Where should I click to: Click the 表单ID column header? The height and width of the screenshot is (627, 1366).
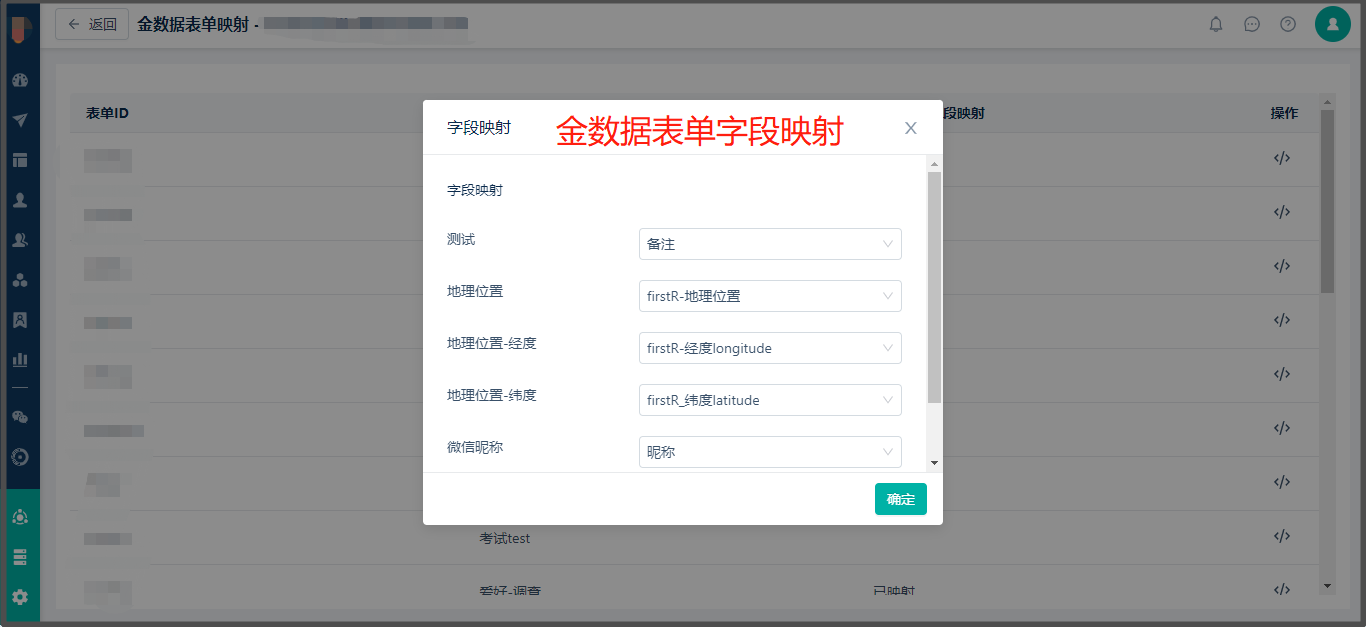pyautogui.click(x=107, y=113)
